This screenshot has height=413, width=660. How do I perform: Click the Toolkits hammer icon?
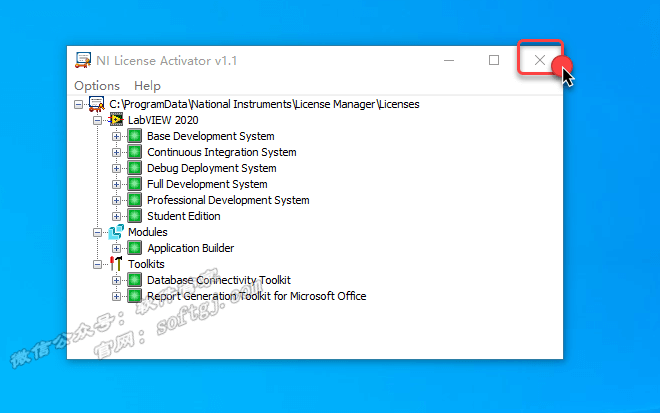116,264
